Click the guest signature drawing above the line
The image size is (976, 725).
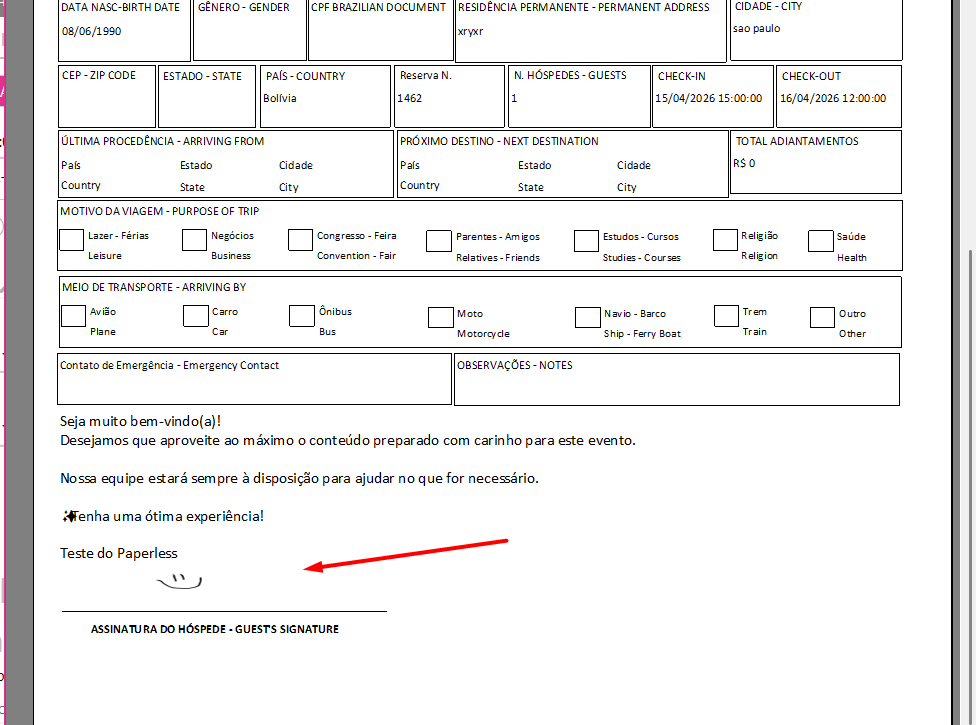point(180,580)
